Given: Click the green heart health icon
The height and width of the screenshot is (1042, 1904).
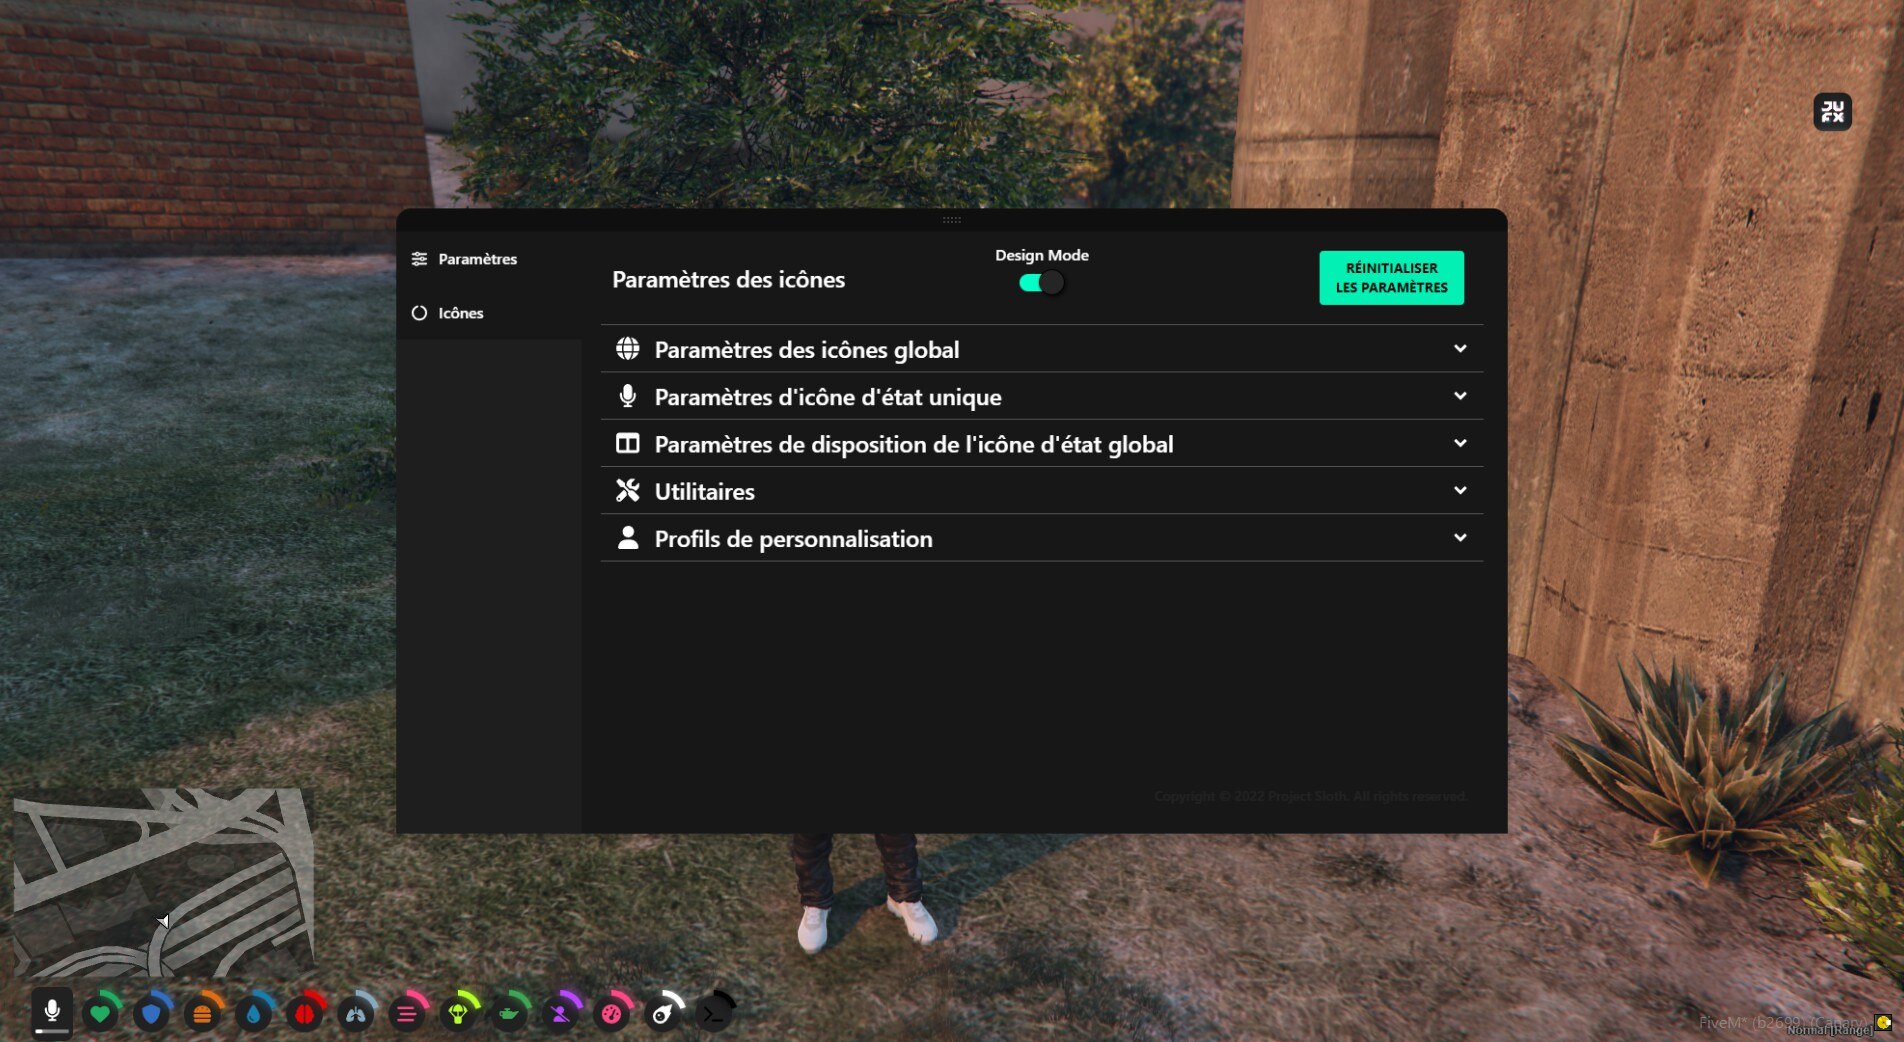Looking at the screenshot, I should click(100, 1014).
